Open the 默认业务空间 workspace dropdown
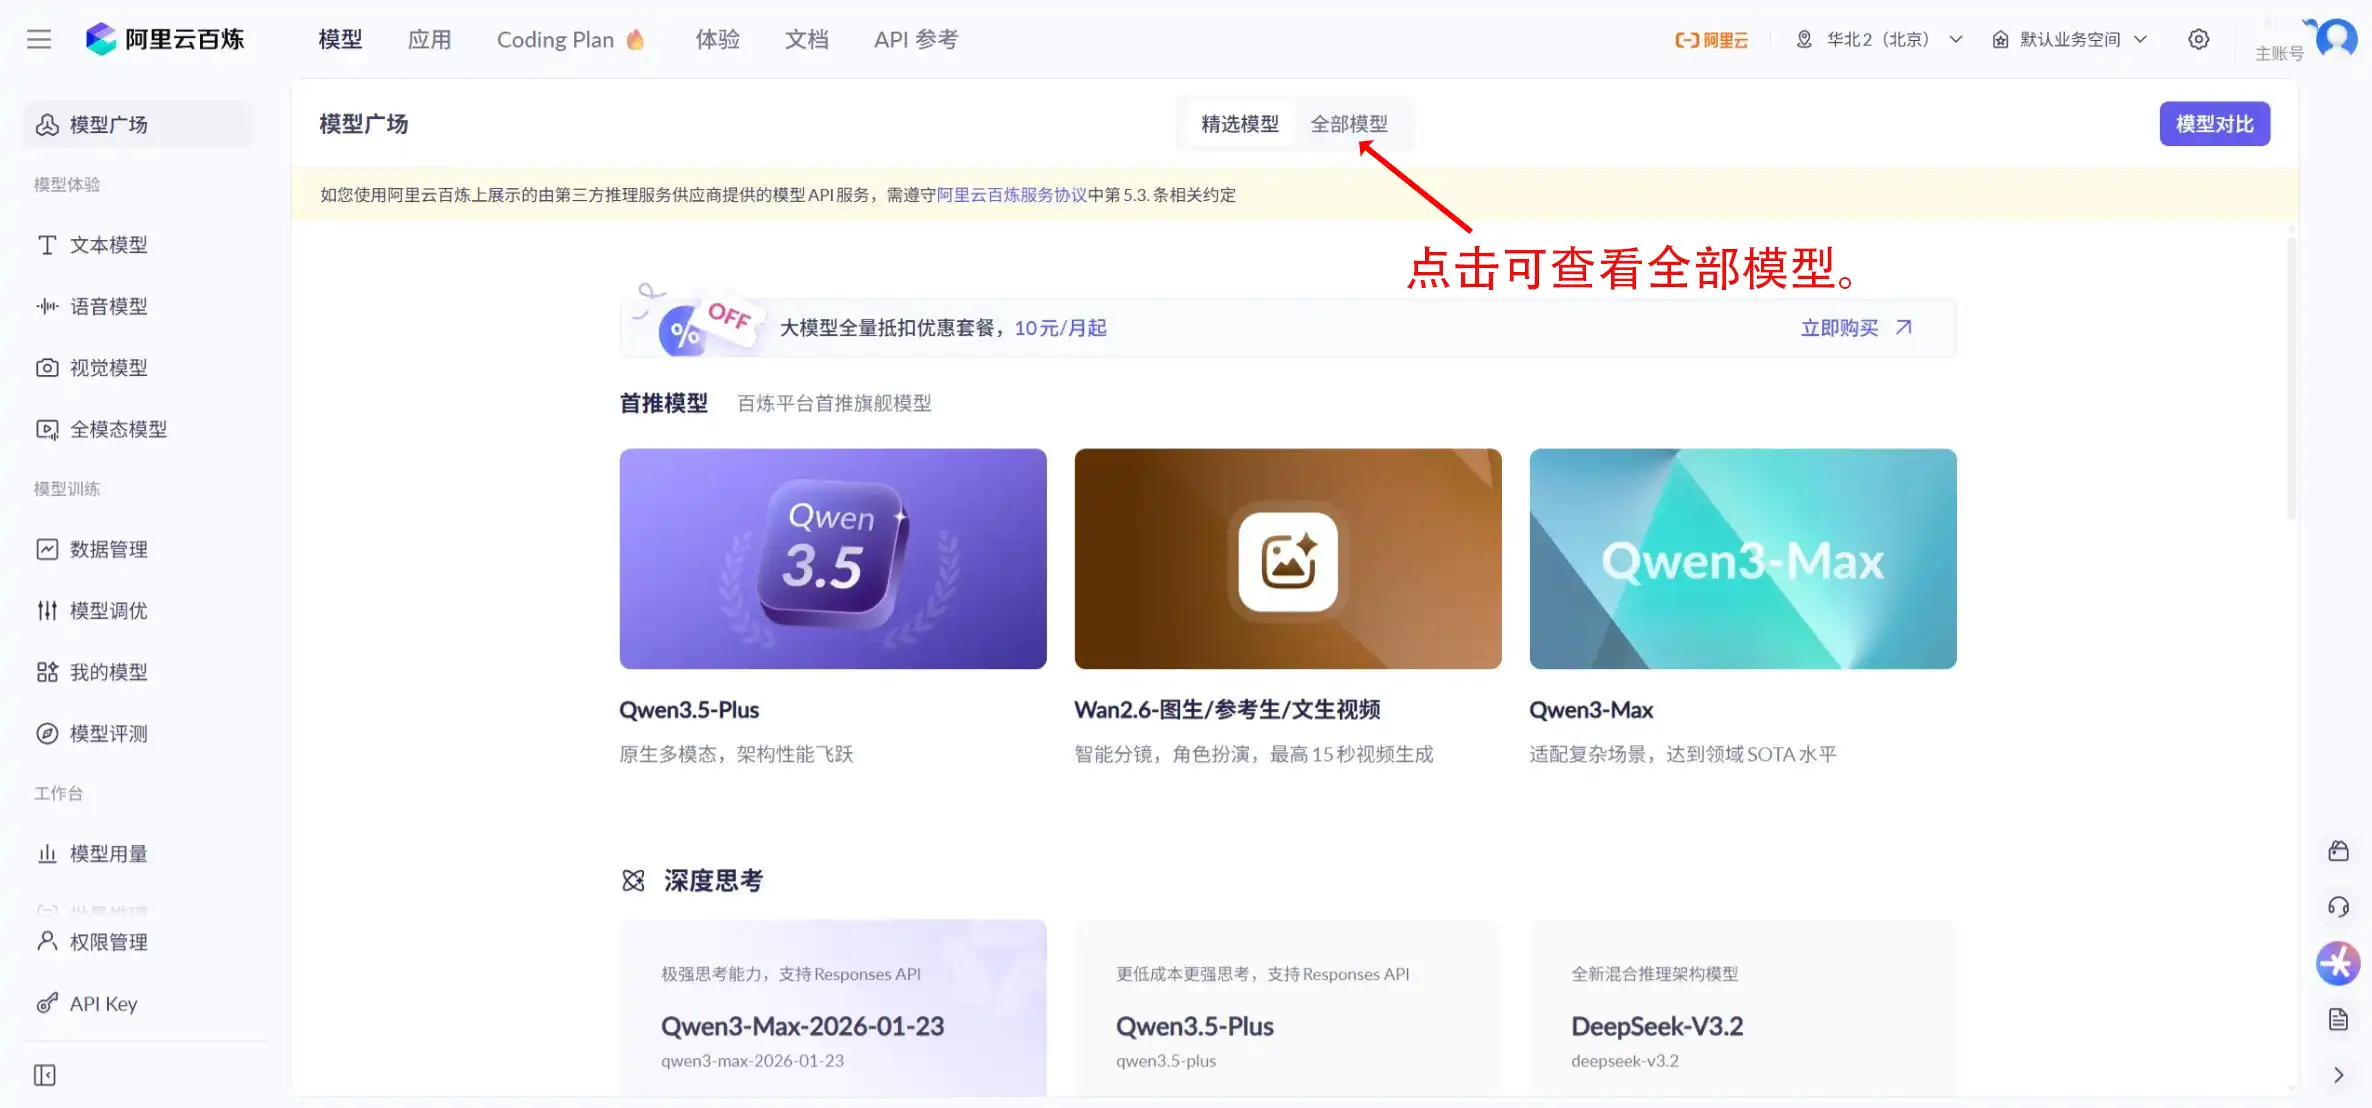This screenshot has width=2372, height=1108. pyautogui.click(x=2070, y=39)
